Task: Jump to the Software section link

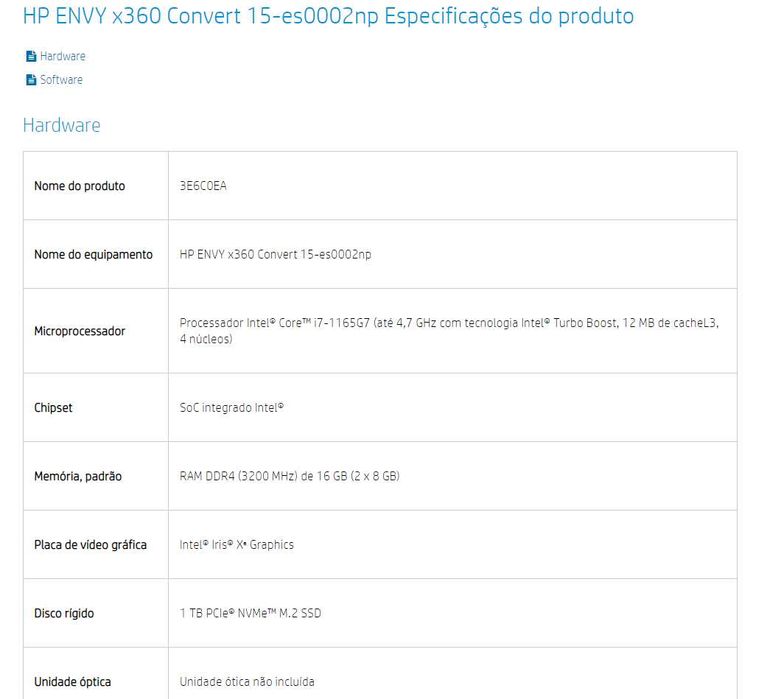Action: click(61, 80)
